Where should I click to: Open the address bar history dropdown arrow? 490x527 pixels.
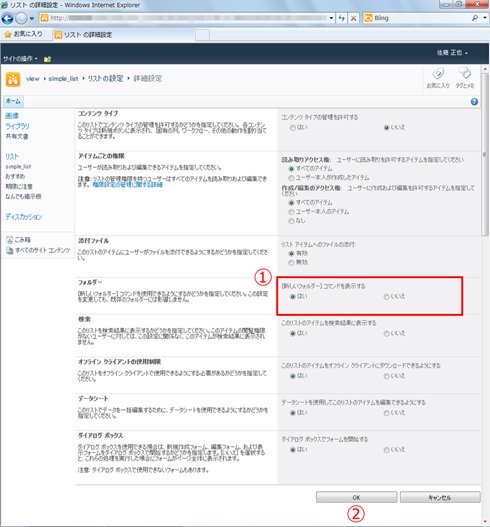pos(331,18)
